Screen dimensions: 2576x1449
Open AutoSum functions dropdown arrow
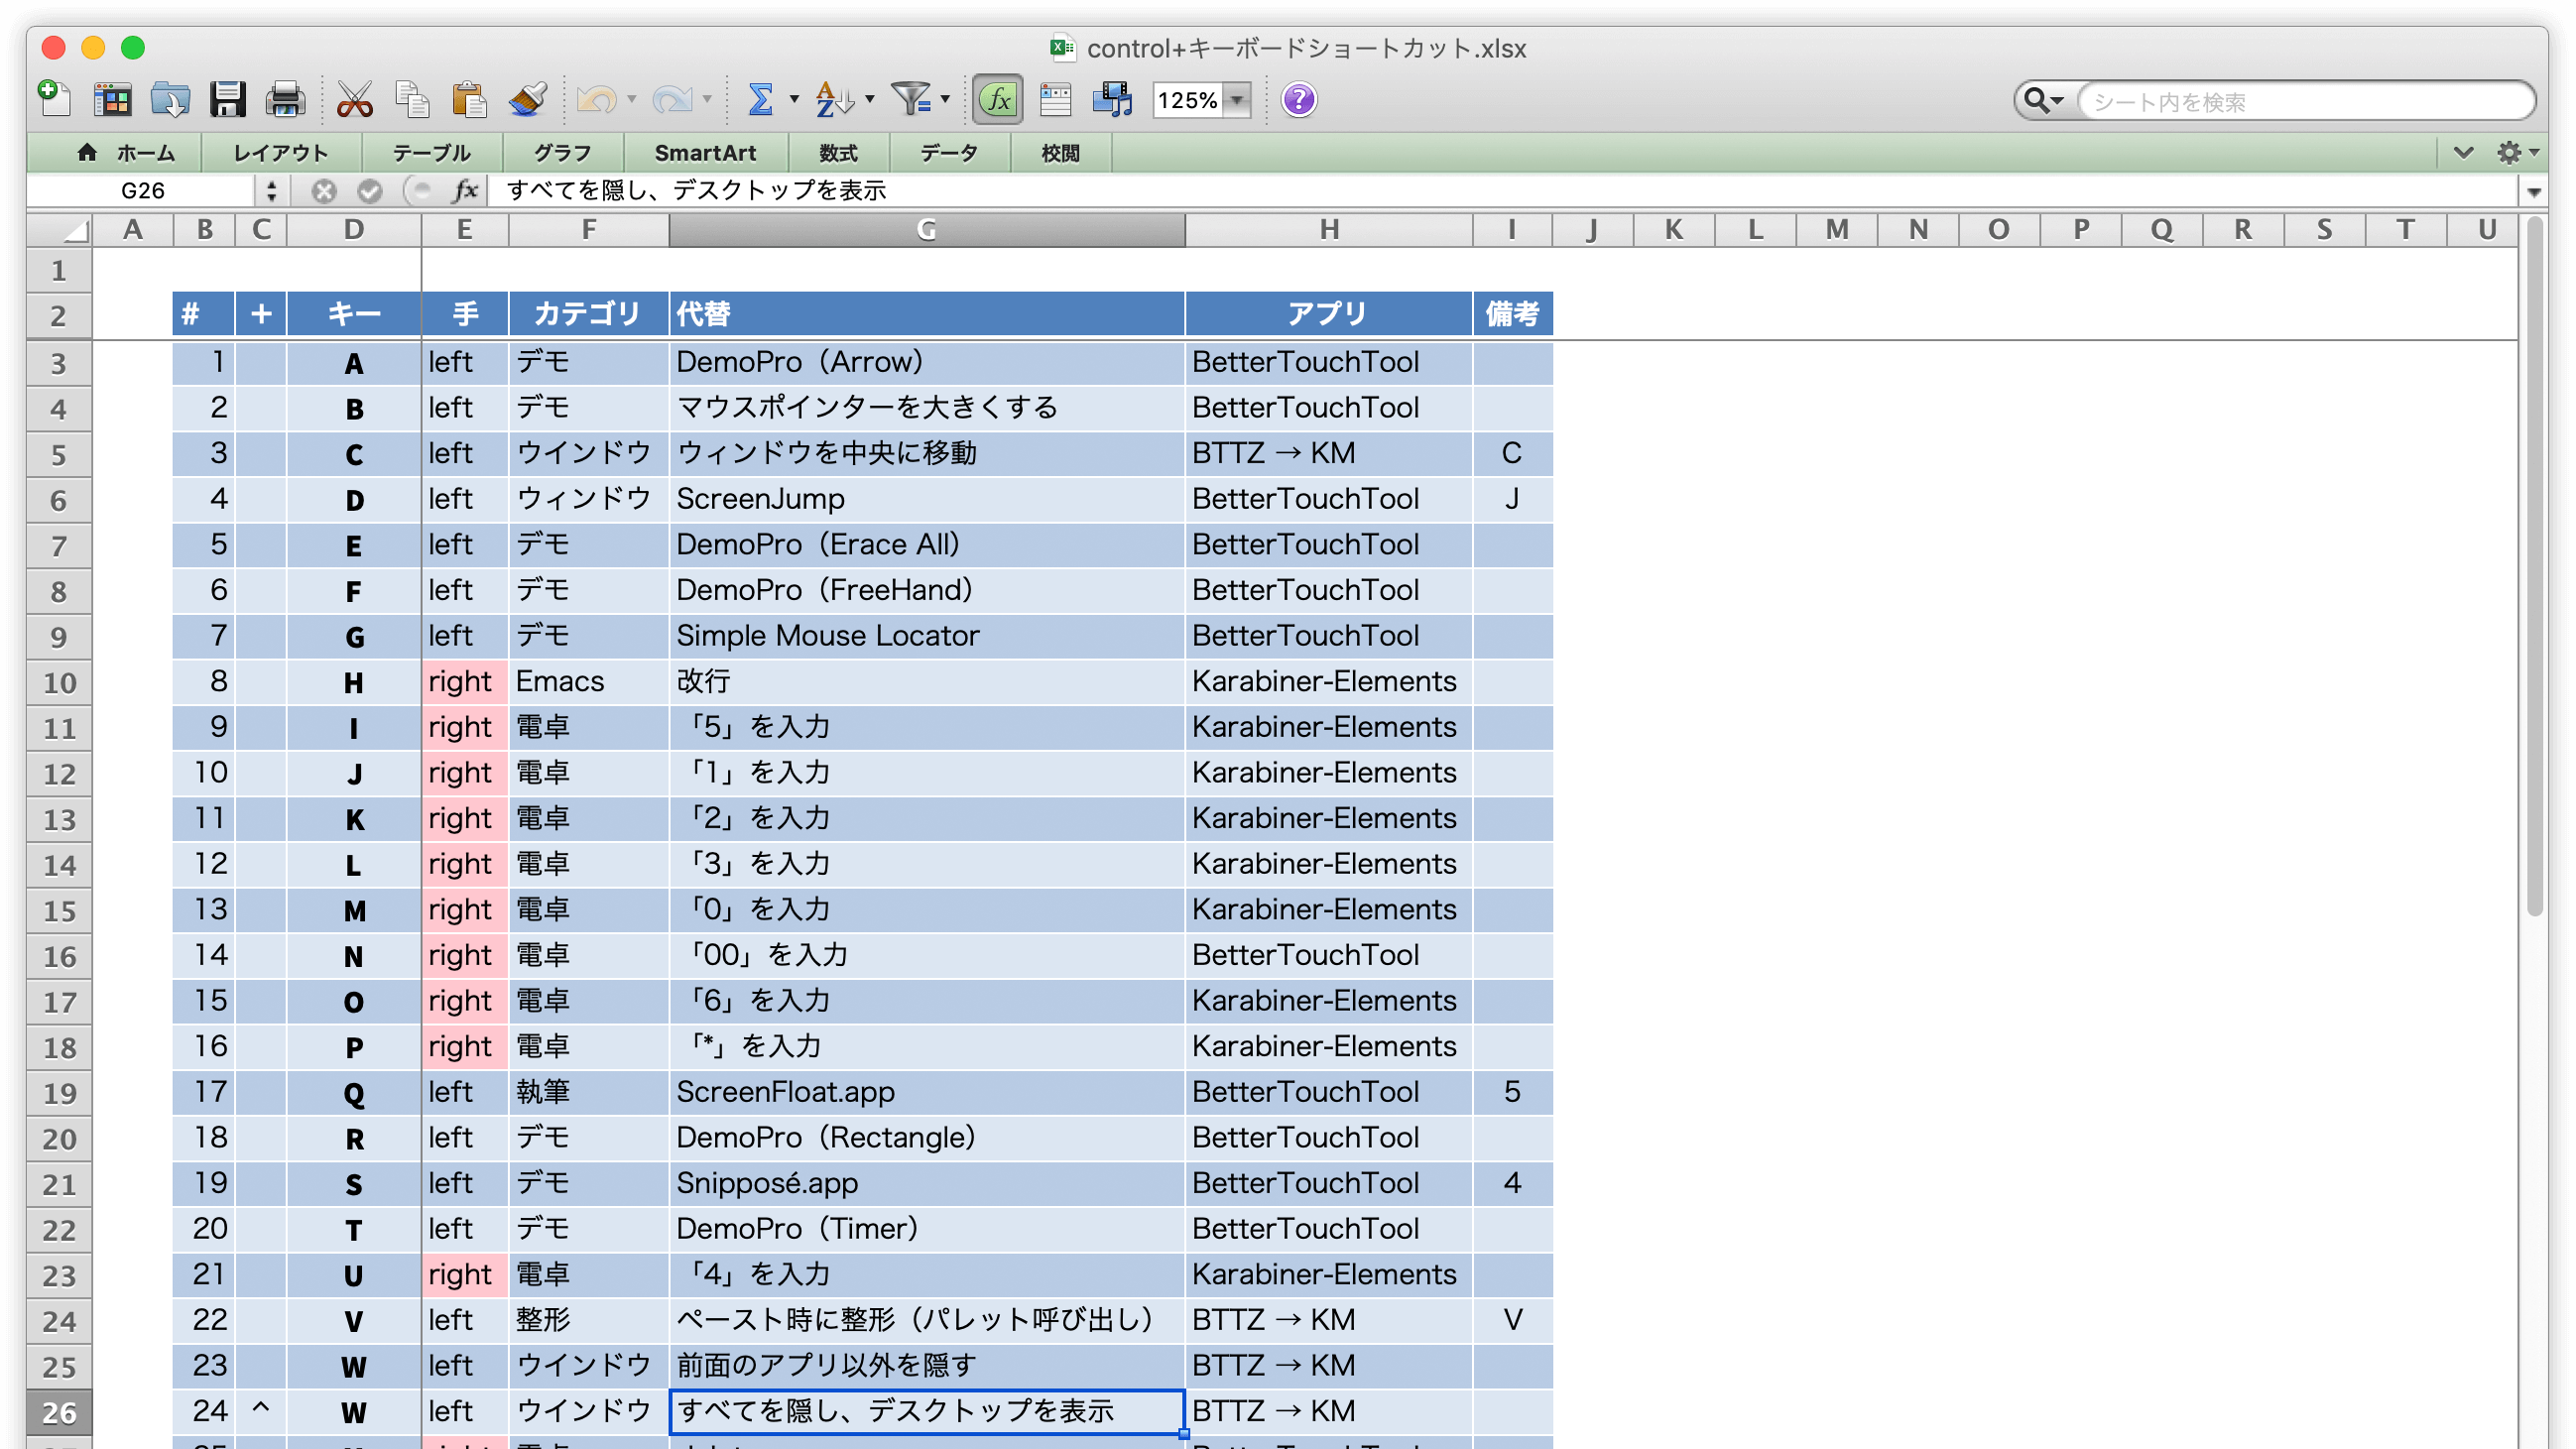794,99
